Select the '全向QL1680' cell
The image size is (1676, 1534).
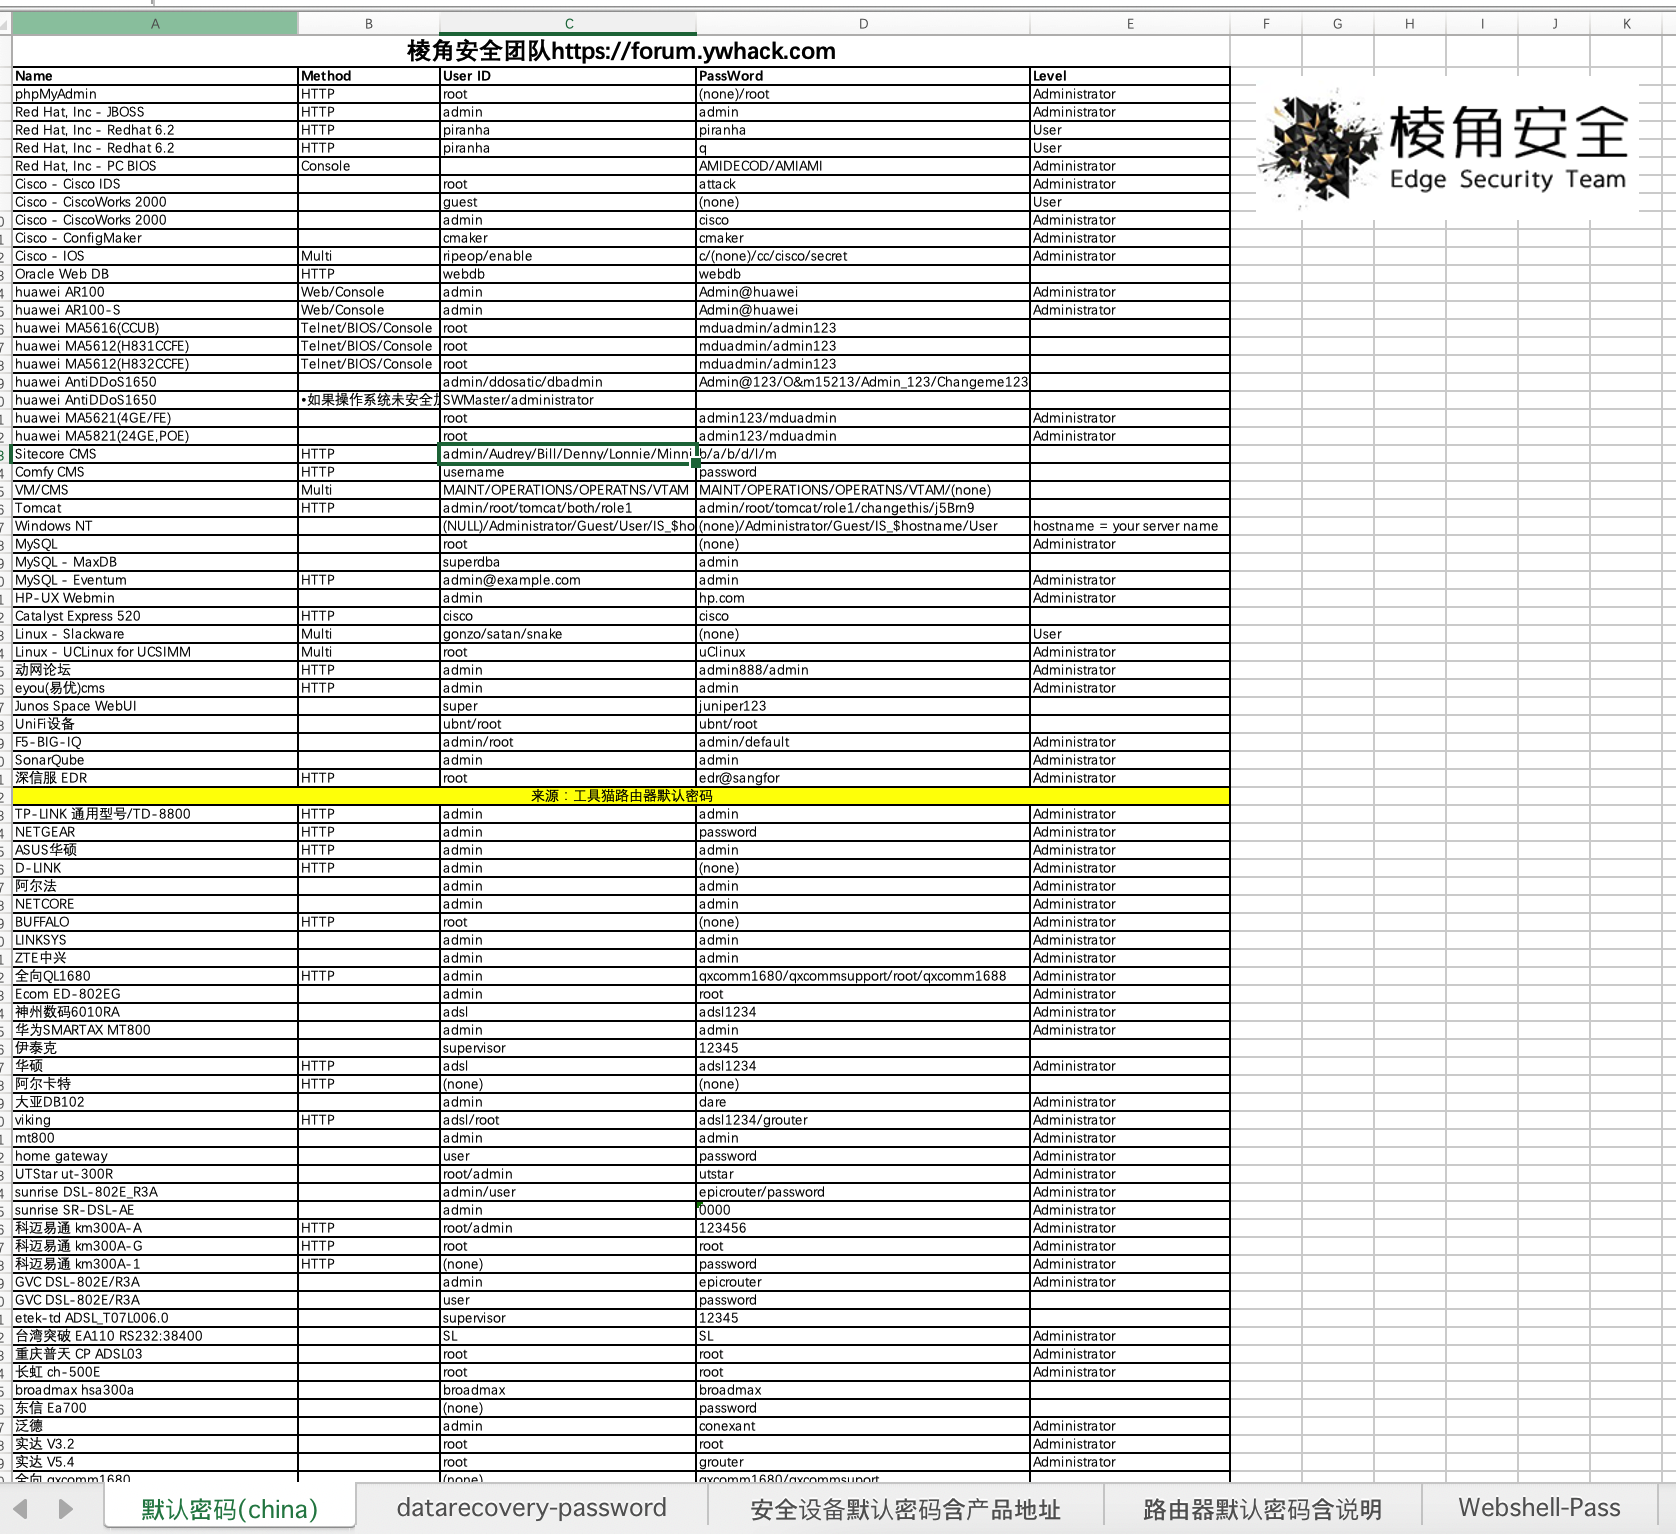(x=155, y=976)
